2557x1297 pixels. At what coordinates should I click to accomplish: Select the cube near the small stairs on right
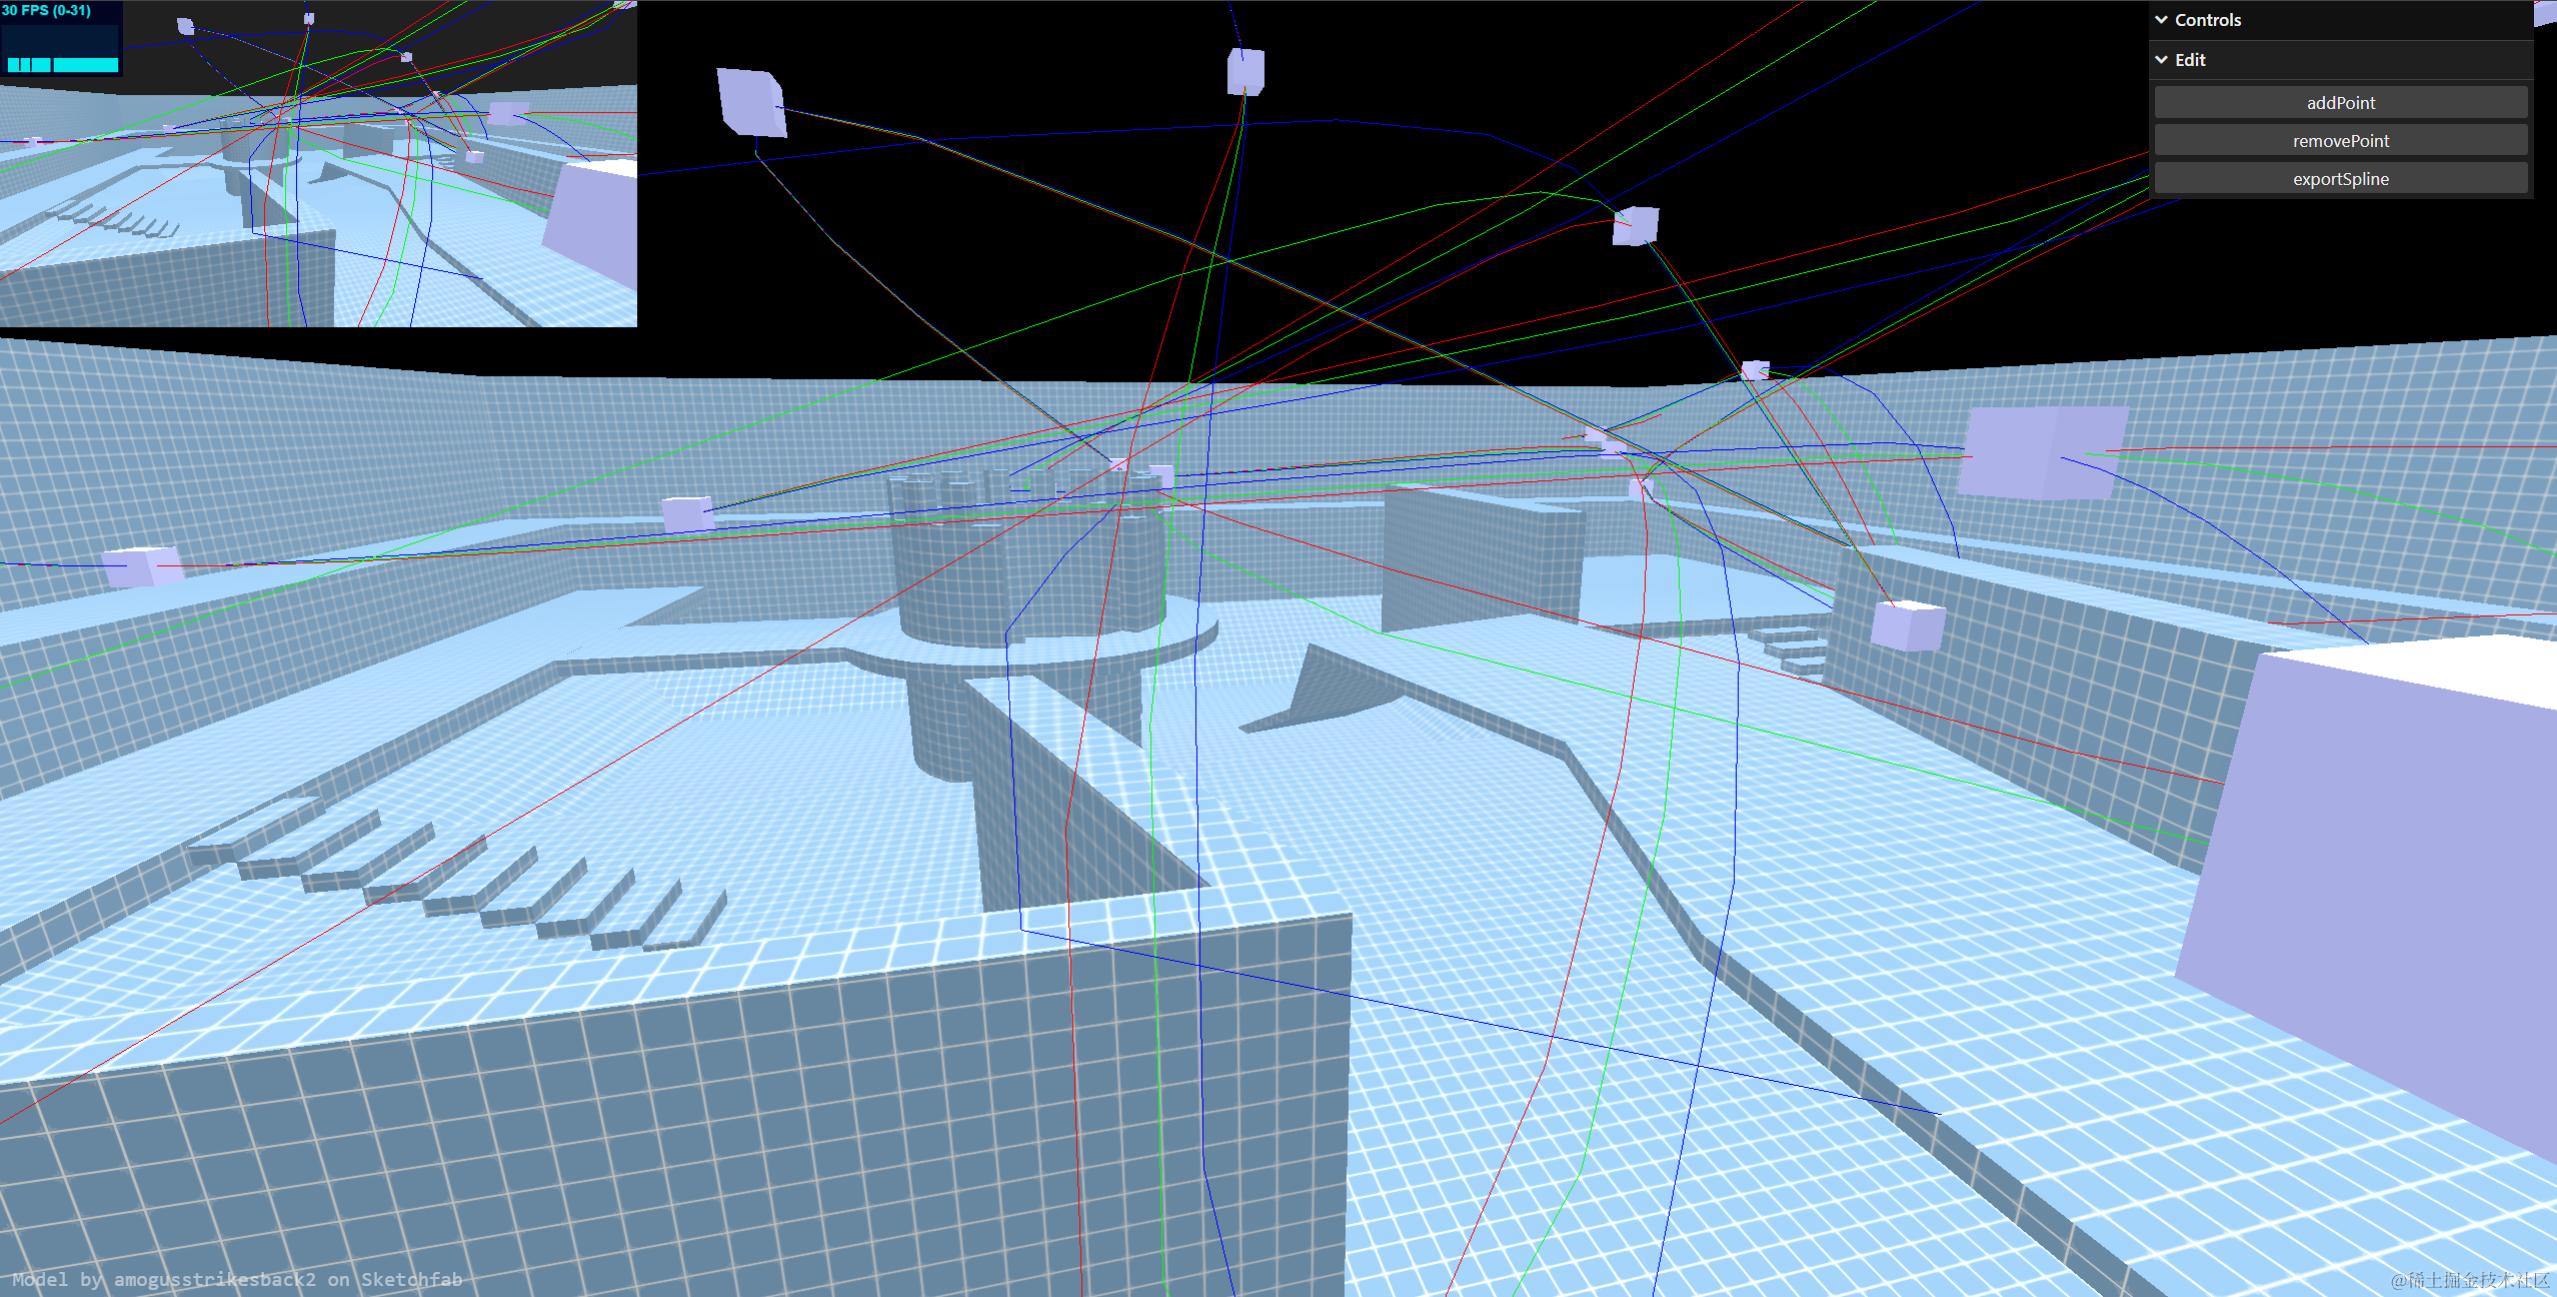[1907, 626]
